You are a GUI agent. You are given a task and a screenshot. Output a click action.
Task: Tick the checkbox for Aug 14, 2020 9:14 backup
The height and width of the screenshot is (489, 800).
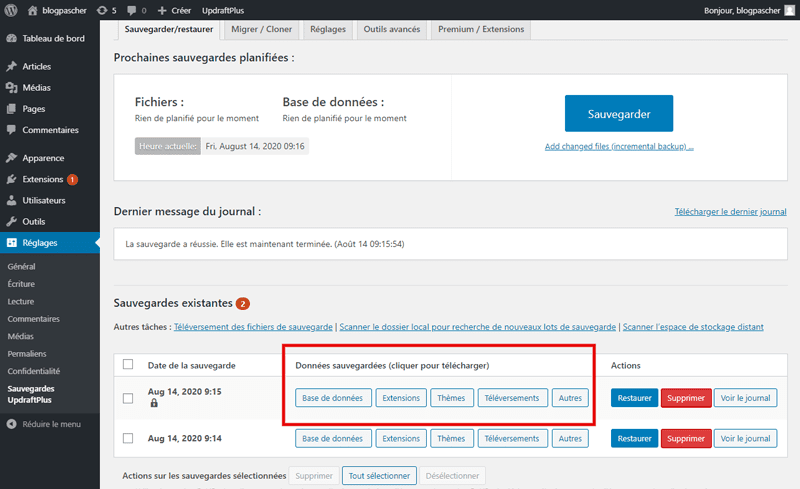(128, 438)
